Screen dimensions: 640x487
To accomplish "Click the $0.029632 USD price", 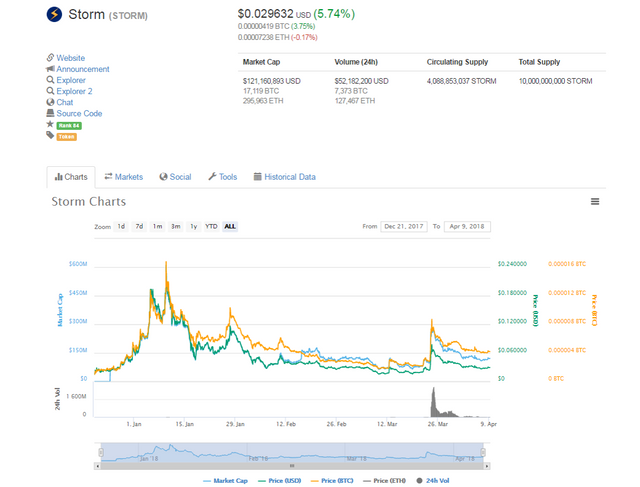I will tap(274, 14).
